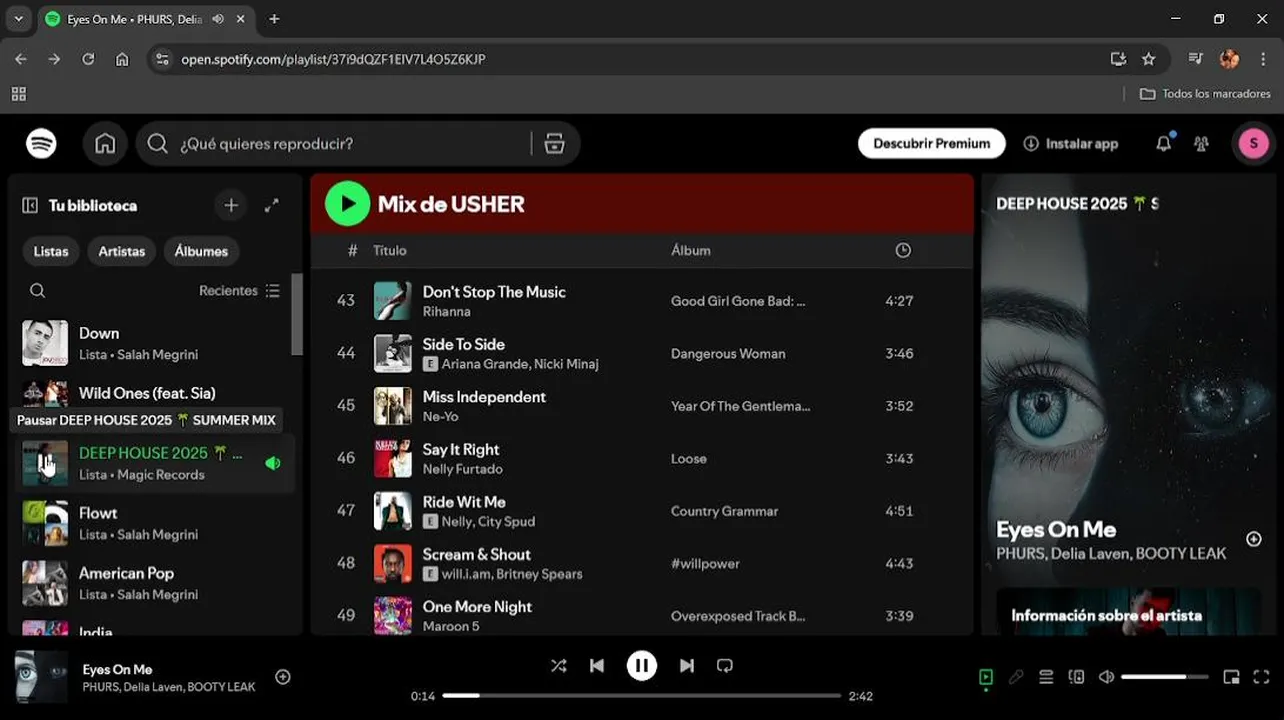Screen dimensions: 1284x720
Task: Select track Side To Side
Action: 463,344
